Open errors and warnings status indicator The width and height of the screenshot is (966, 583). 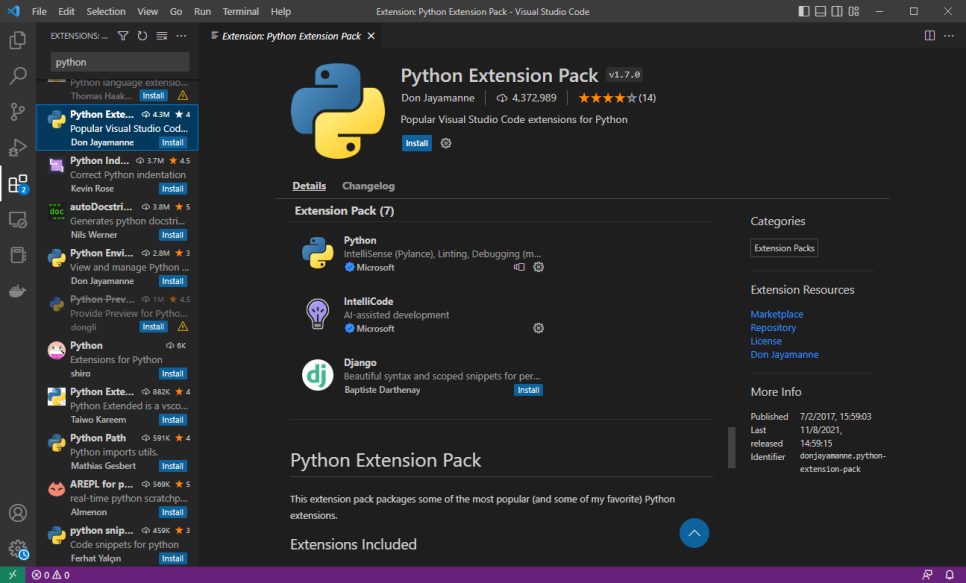[x=51, y=575]
